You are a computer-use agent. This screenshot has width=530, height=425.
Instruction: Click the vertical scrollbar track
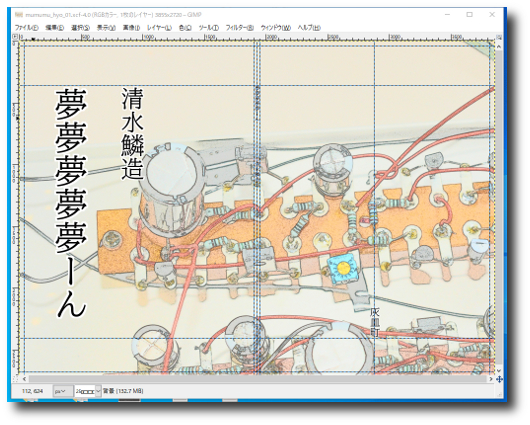(499, 209)
